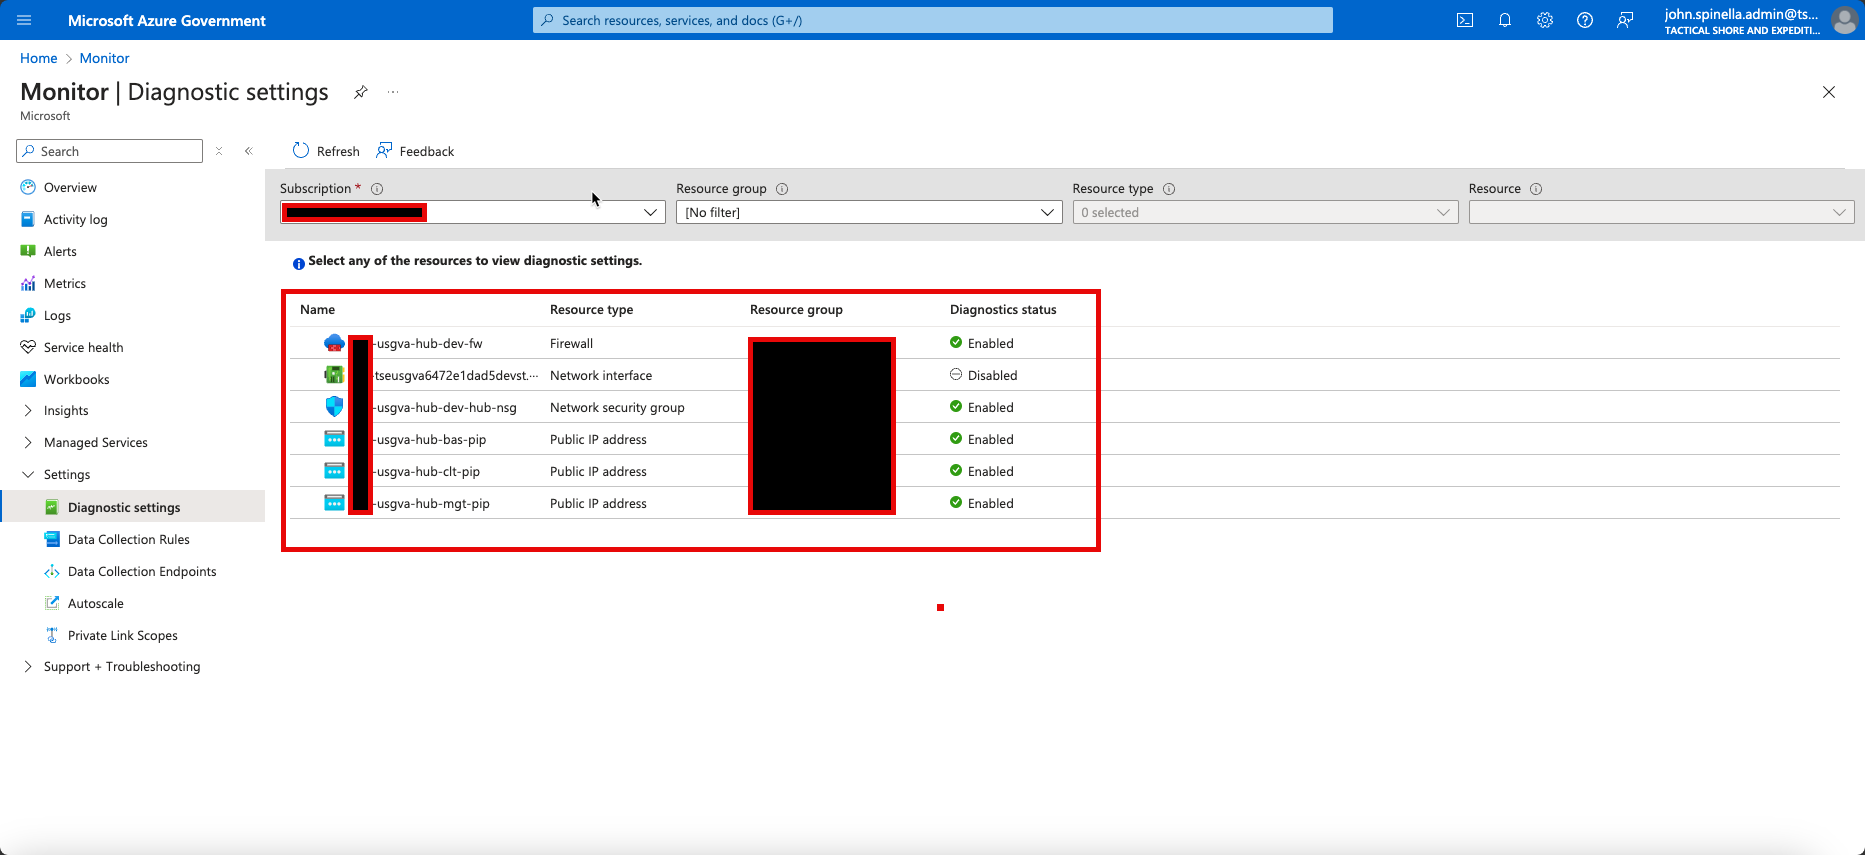The width and height of the screenshot is (1865, 855).
Task: Click the Subscription info icon
Action: click(377, 189)
